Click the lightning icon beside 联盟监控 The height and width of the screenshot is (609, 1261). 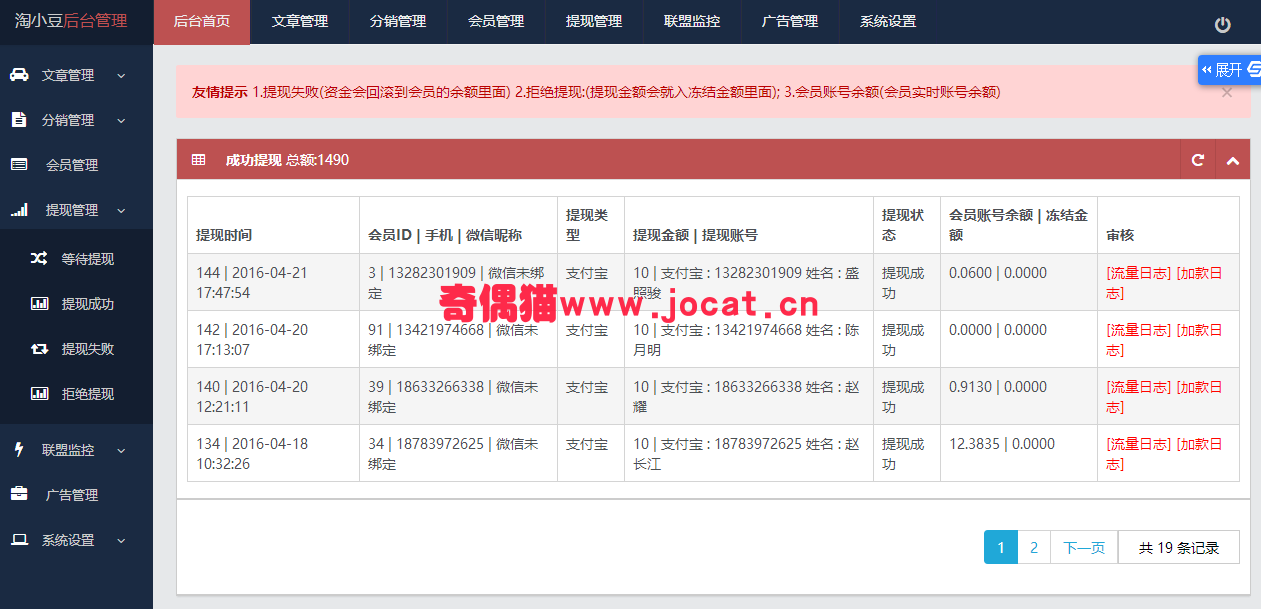pos(18,449)
